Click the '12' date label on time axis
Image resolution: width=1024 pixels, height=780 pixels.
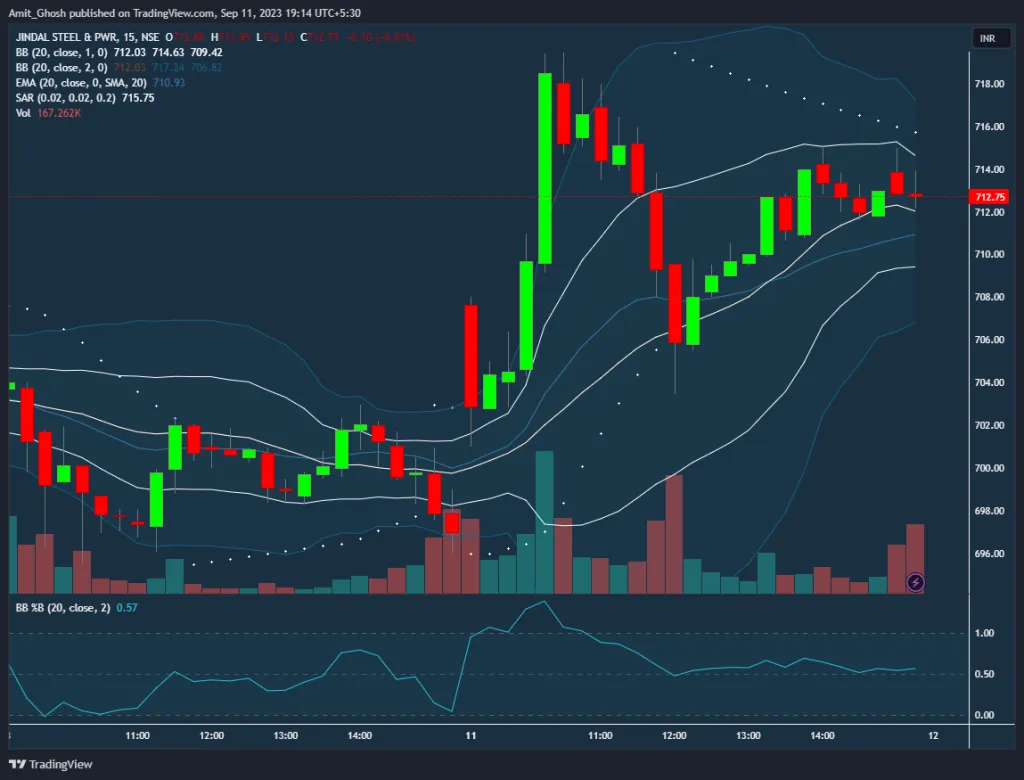932,735
